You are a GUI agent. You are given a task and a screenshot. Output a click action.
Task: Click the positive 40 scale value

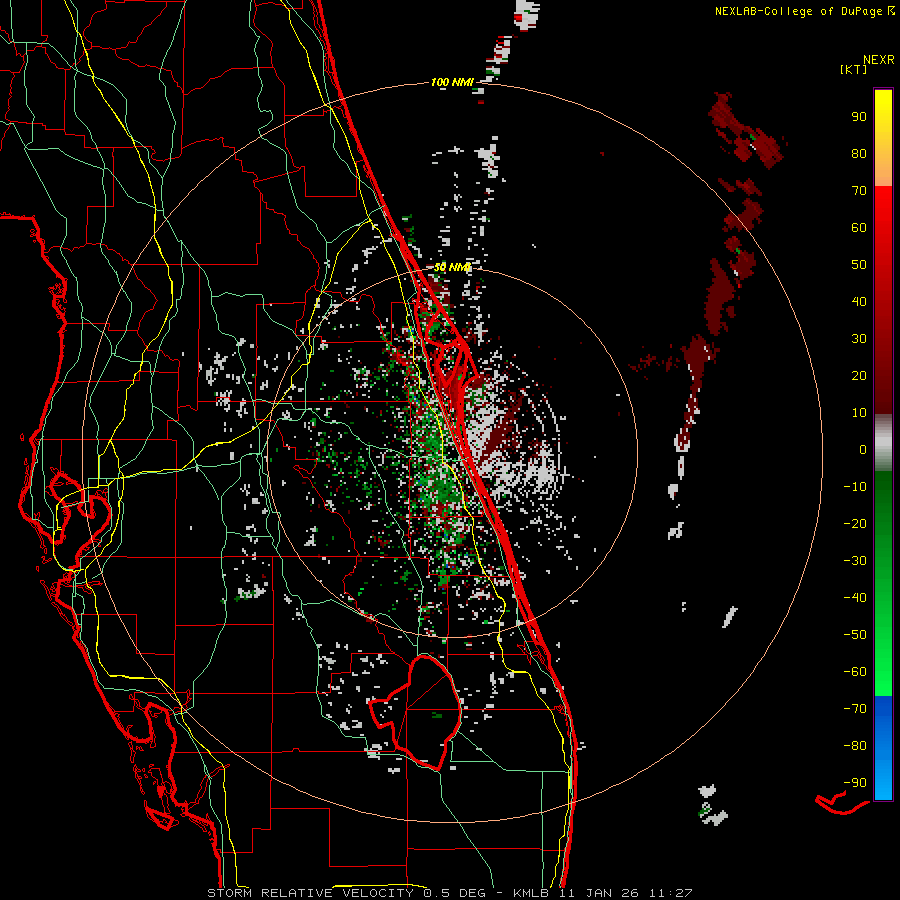[859, 301]
